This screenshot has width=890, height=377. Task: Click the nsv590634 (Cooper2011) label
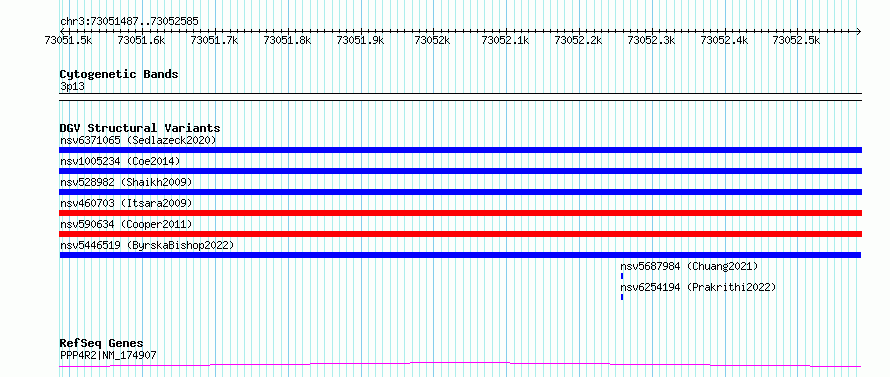tap(126, 224)
